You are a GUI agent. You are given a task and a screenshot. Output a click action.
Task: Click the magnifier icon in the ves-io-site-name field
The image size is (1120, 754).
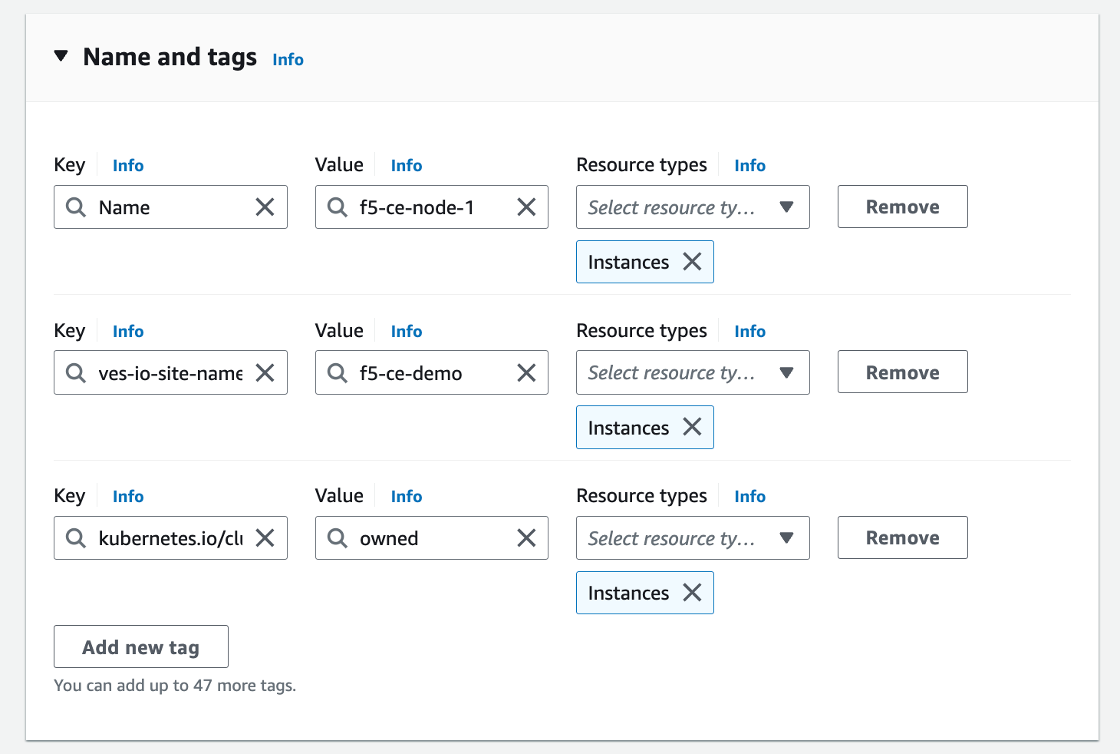(x=75, y=372)
